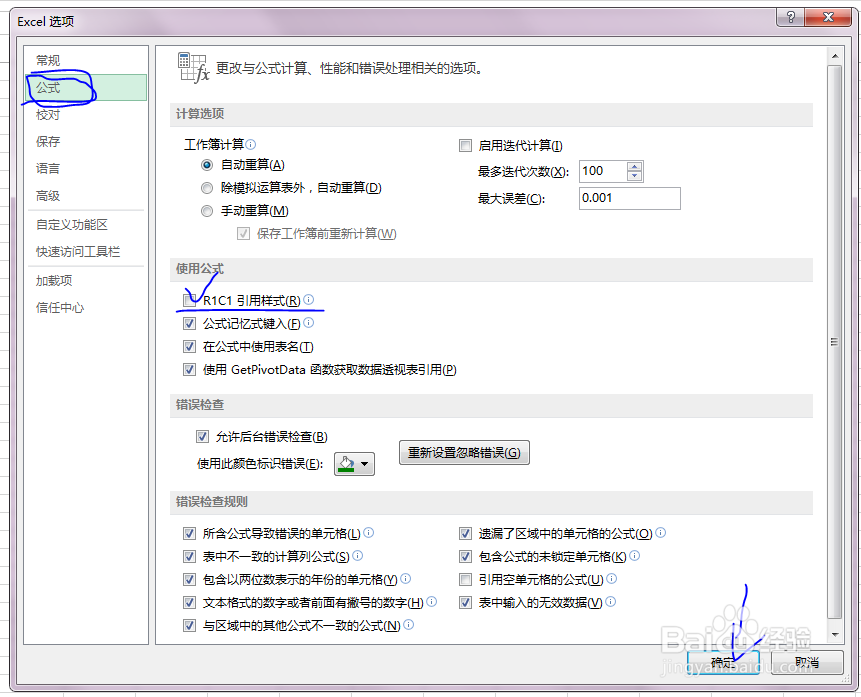
Task: Click info icon next to 工作簿计算
Action: click(x=250, y=144)
